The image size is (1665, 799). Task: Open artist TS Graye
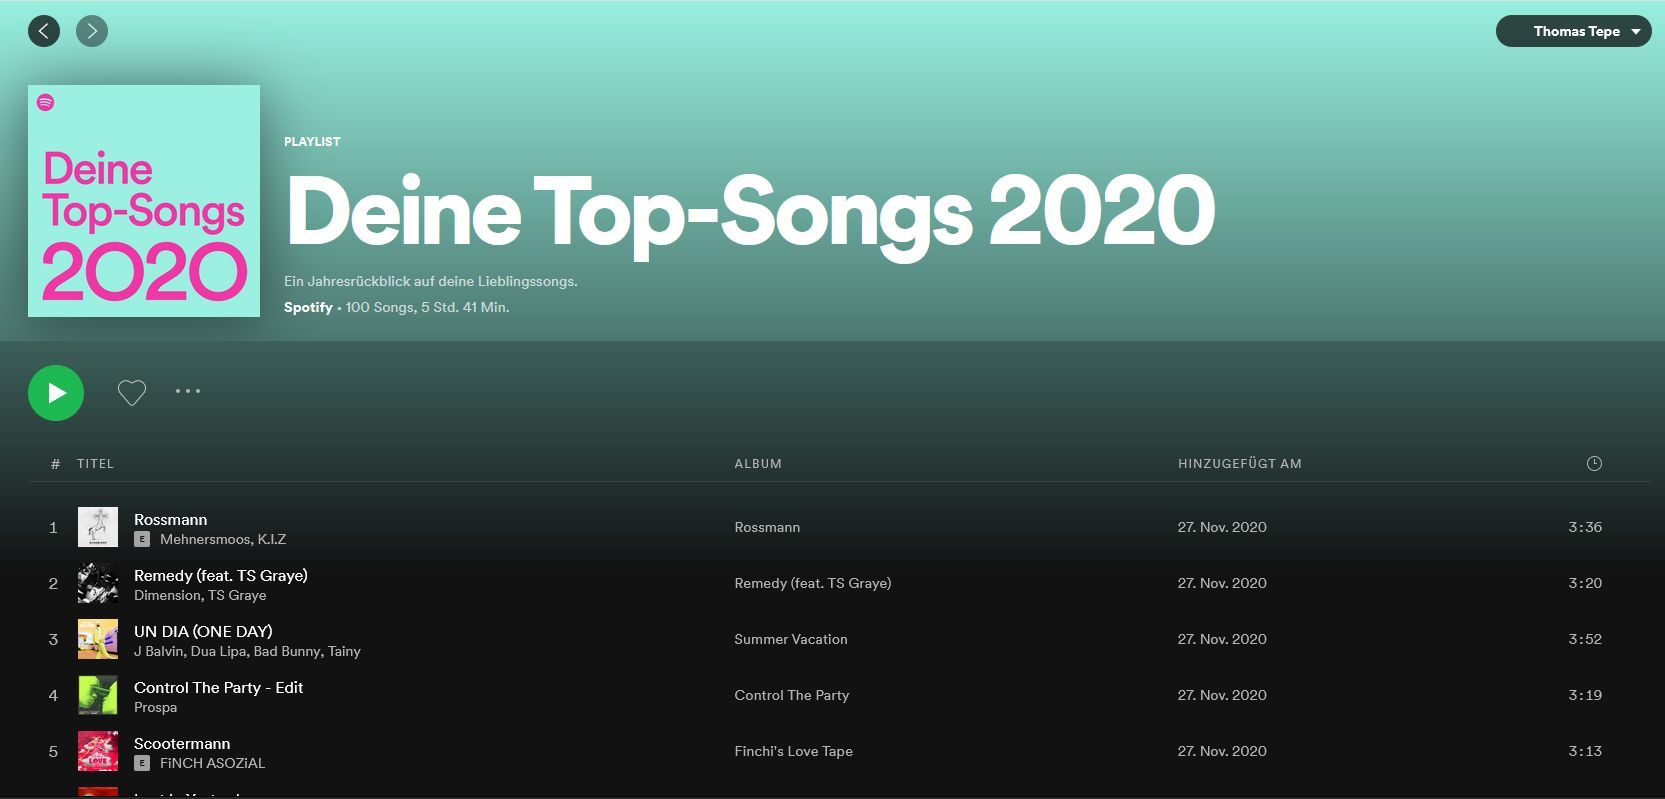(x=238, y=595)
